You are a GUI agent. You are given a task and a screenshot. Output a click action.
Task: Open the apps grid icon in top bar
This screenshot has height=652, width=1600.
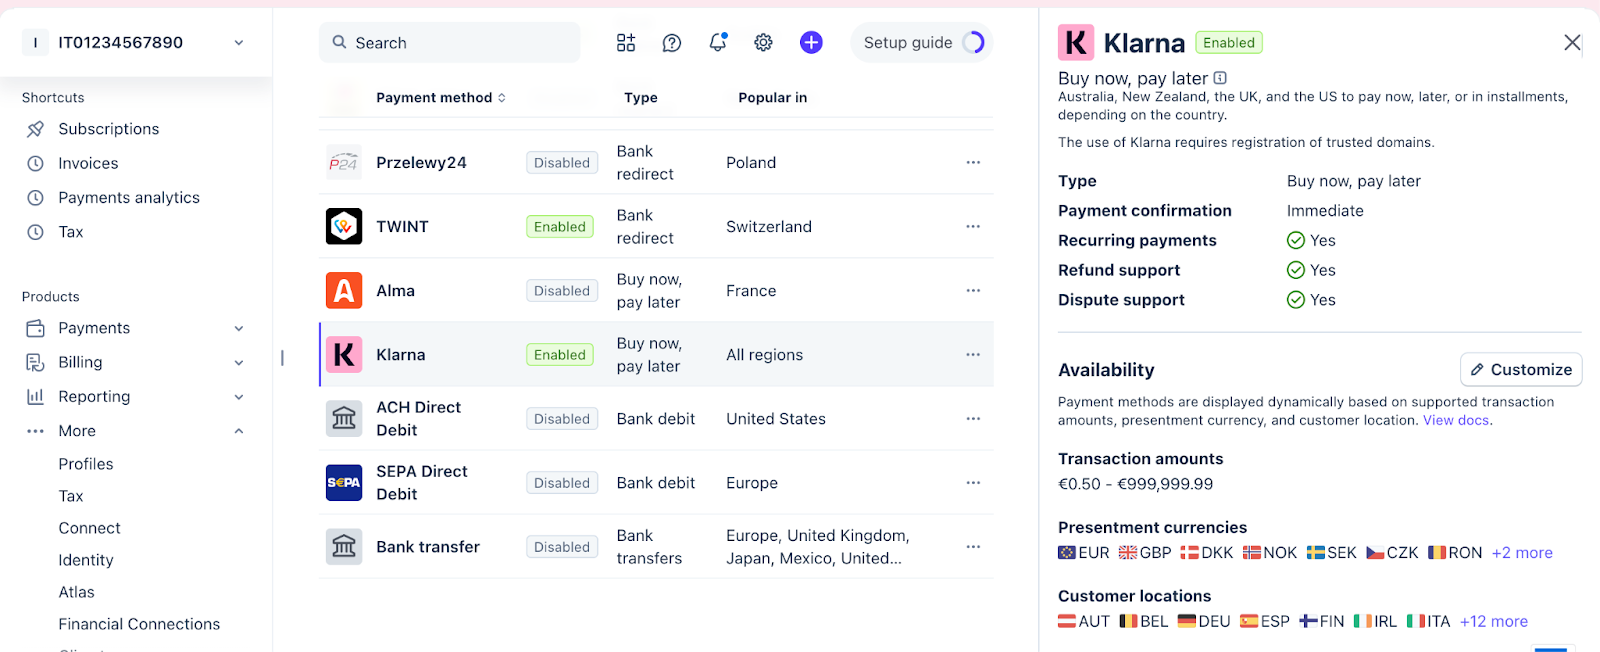[x=626, y=42]
